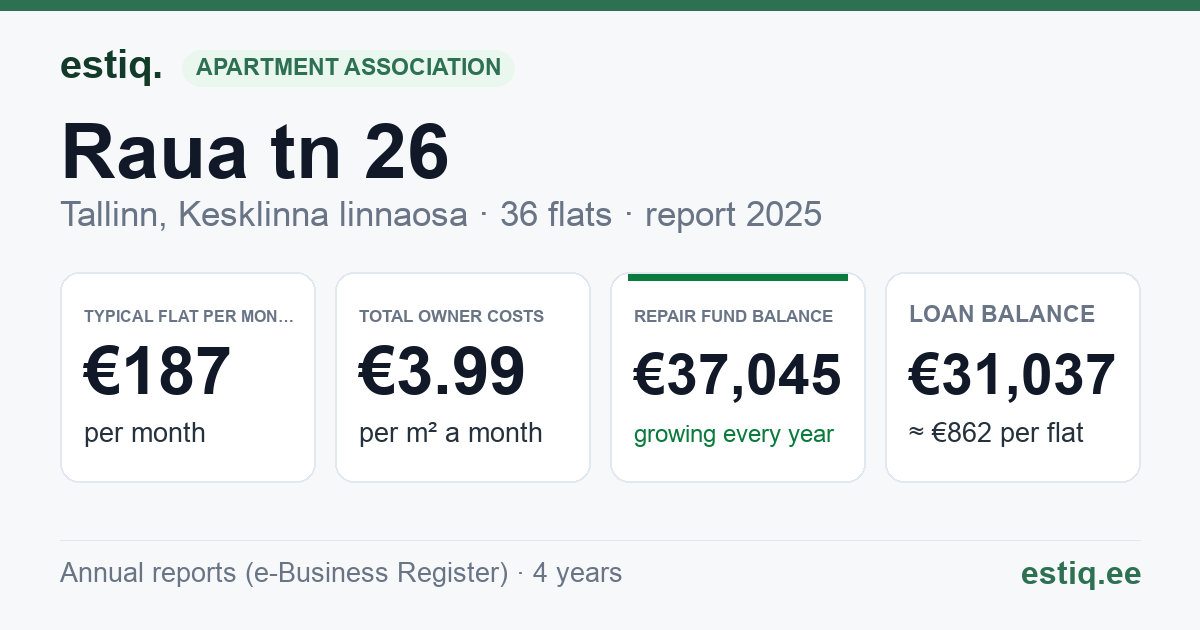Click the €187 value
This screenshot has height=630, width=1200.
click(157, 371)
